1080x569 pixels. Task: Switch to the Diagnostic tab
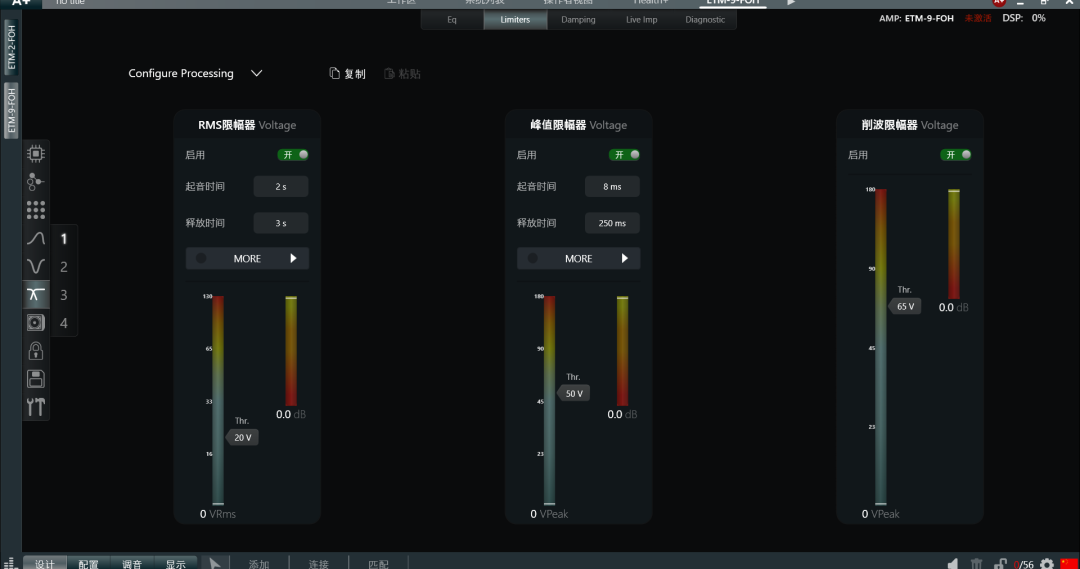click(705, 20)
